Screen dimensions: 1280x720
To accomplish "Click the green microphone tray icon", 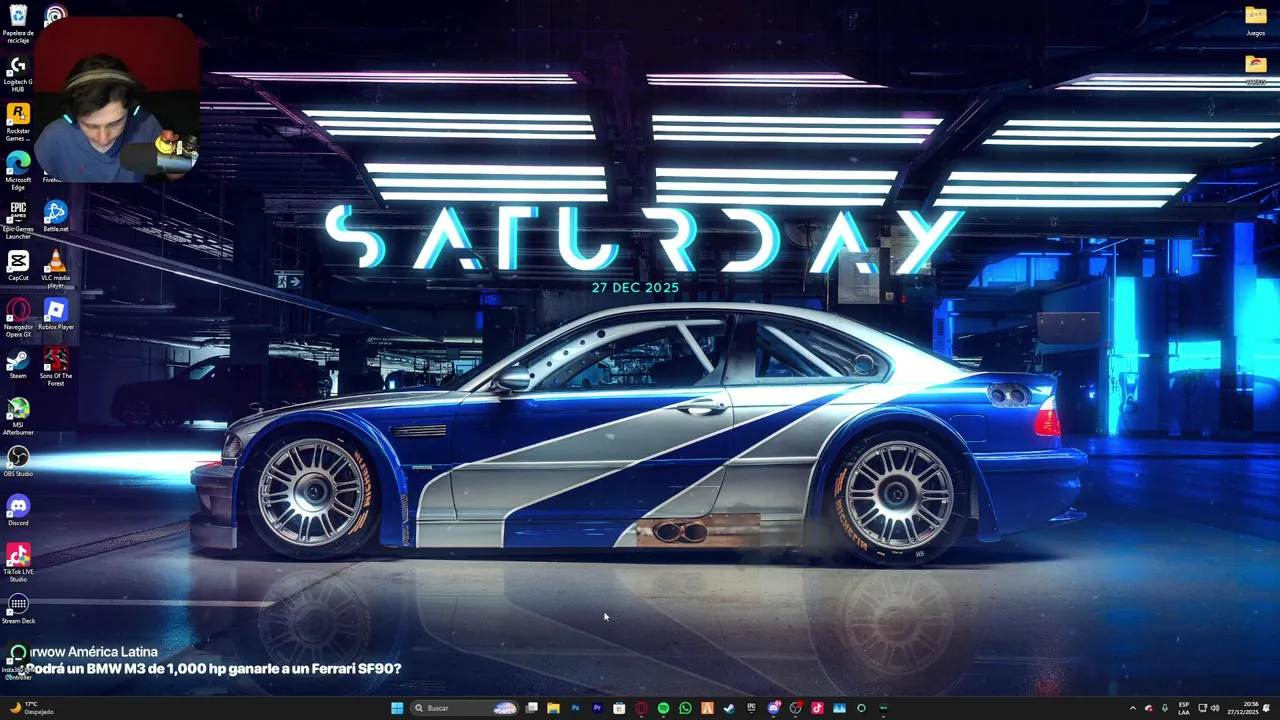I will tap(1165, 708).
